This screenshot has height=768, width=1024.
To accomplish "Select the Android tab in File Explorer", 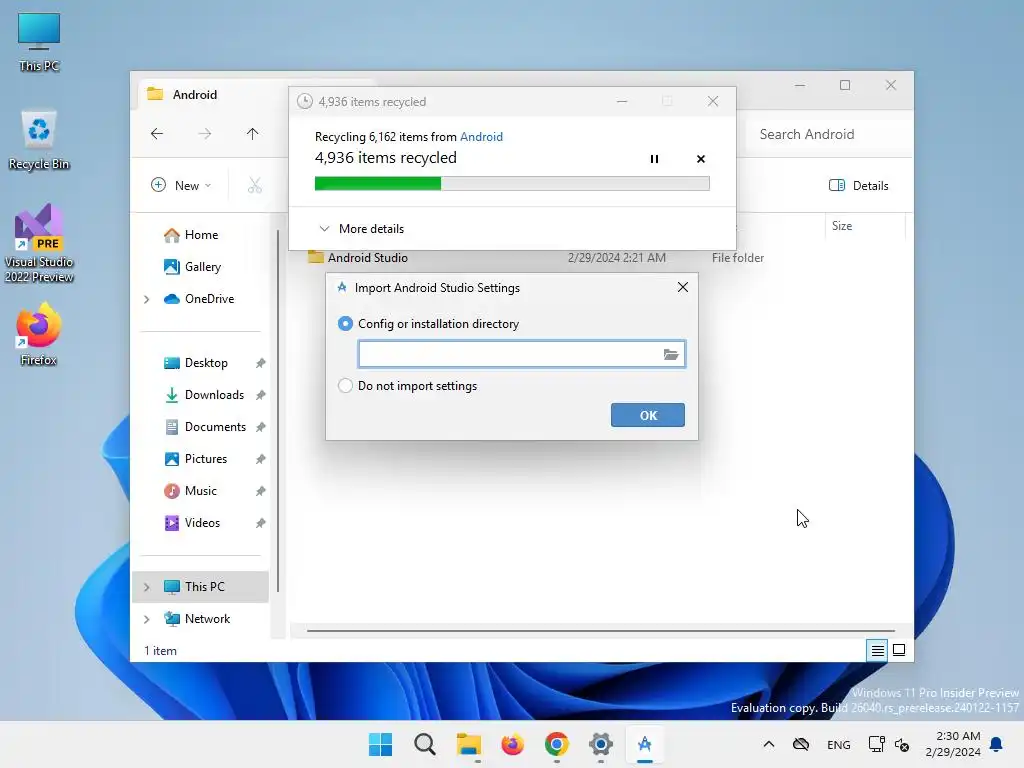I will click(x=212, y=95).
